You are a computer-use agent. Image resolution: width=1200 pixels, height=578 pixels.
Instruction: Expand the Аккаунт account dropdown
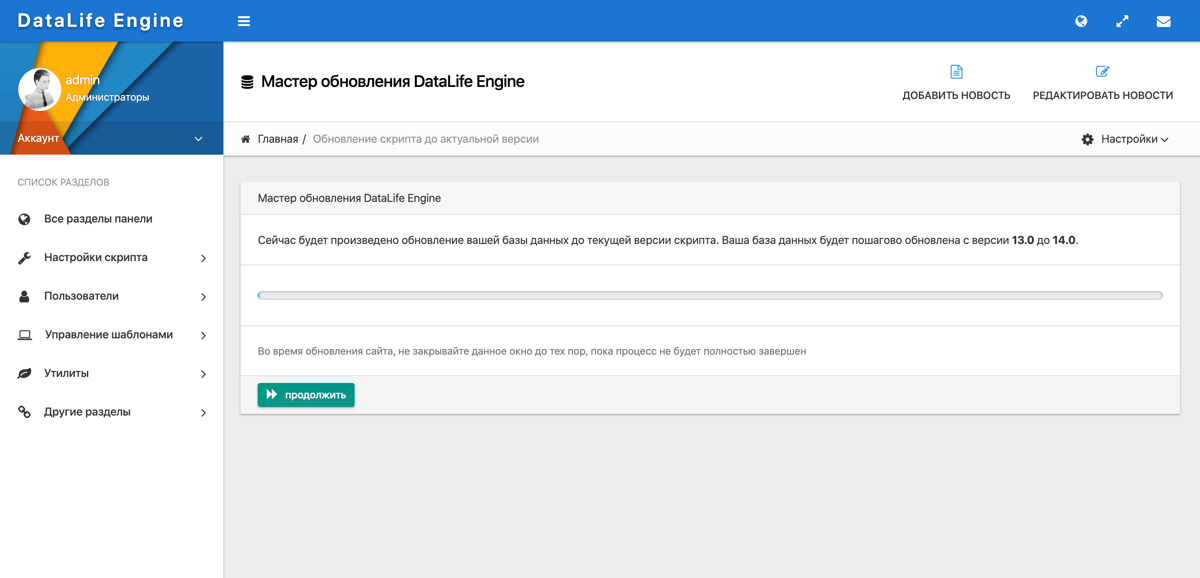pyautogui.click(x=111, y=138)
